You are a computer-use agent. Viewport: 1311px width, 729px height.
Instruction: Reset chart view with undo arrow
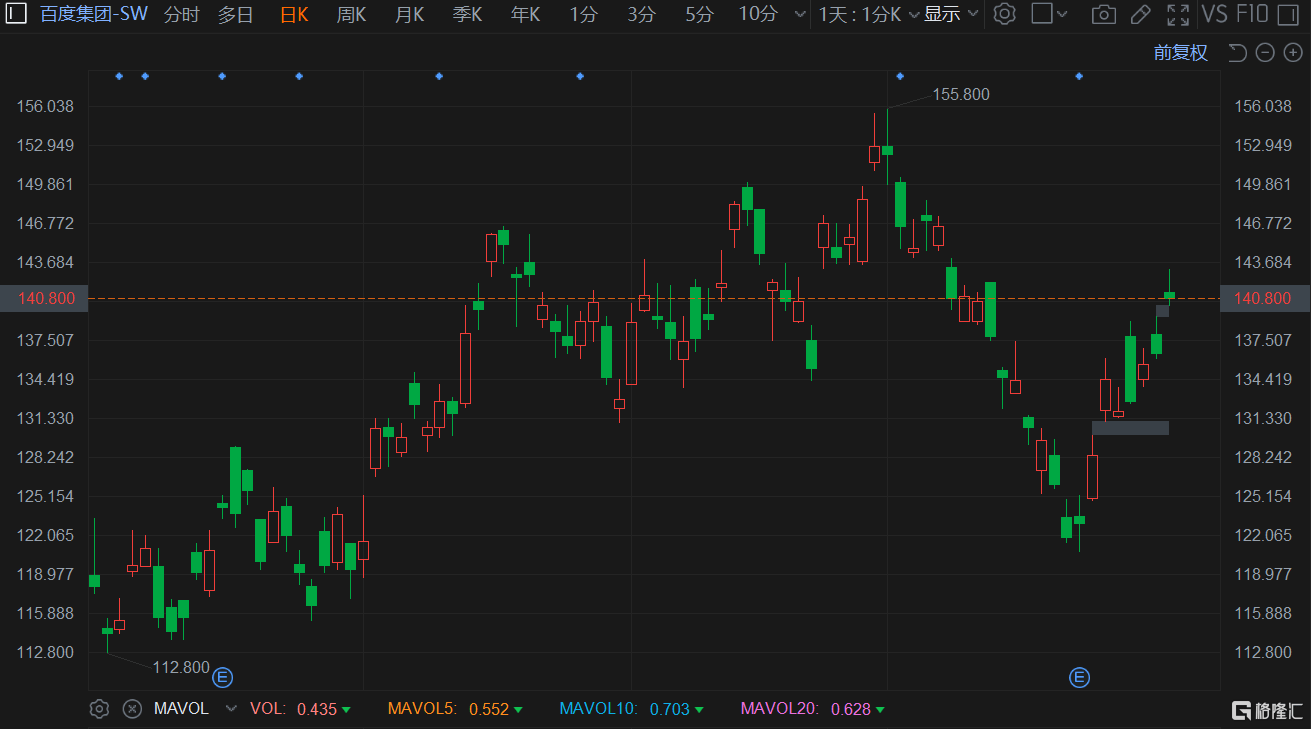tap(1237, 53)
